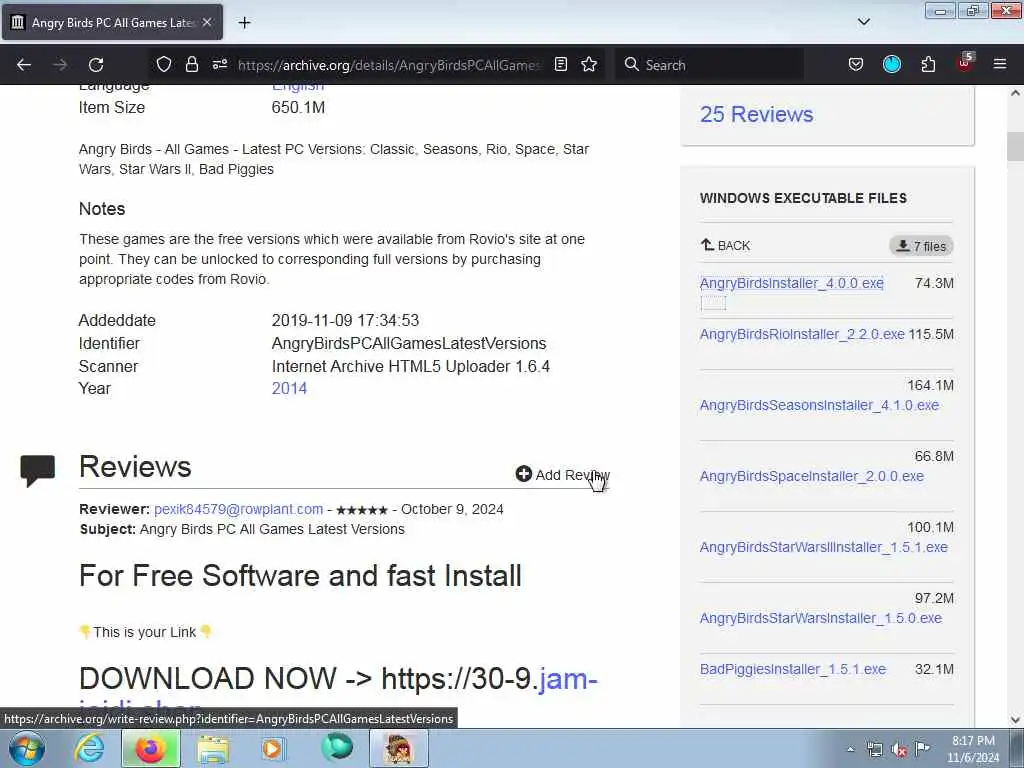Image resolution: width=1024 pixels, height=768 pixels.
Task: Click the Reviews speech bubble icon
Action: coord(38,470)
